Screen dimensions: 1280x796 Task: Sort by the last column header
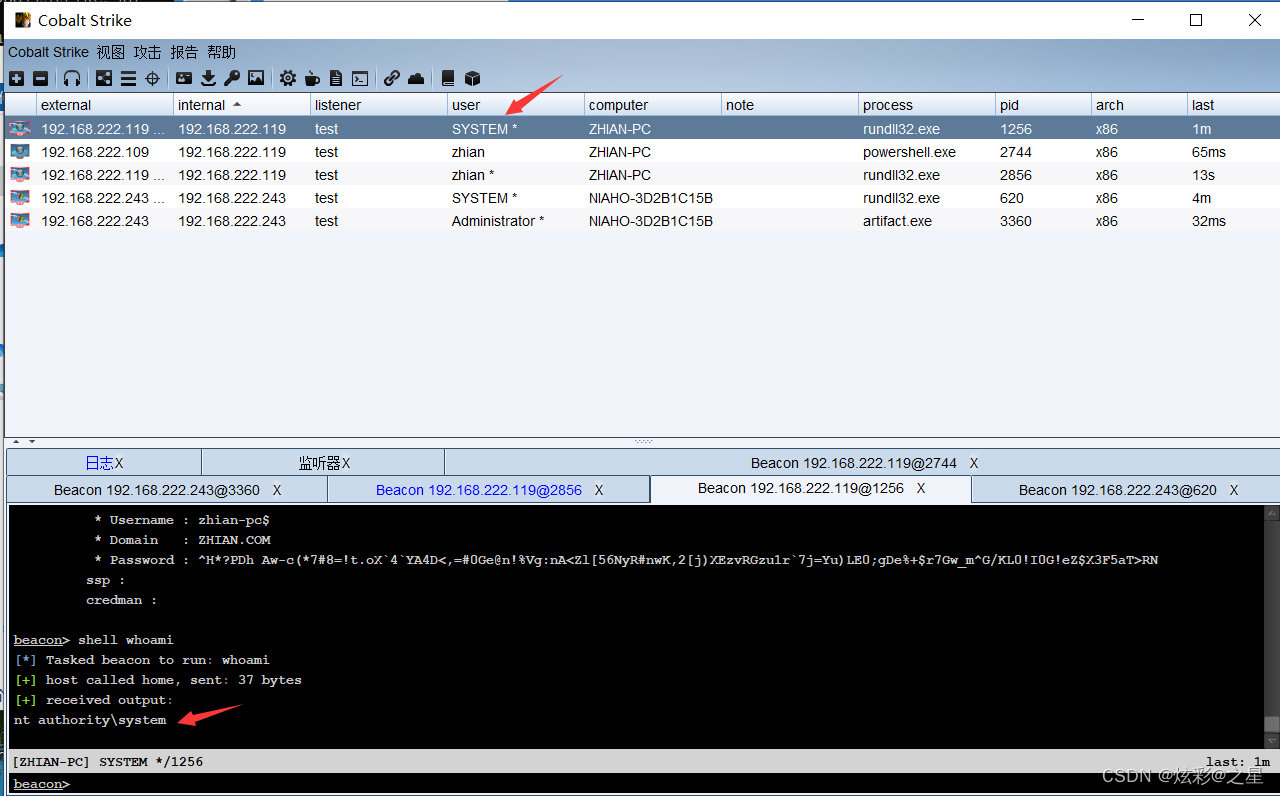click(x=1233, y=104)
